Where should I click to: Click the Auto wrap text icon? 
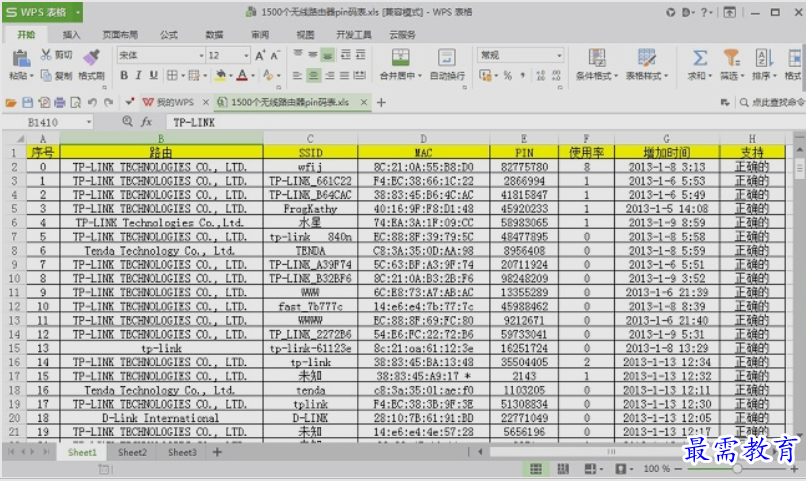tap(447, 58)
